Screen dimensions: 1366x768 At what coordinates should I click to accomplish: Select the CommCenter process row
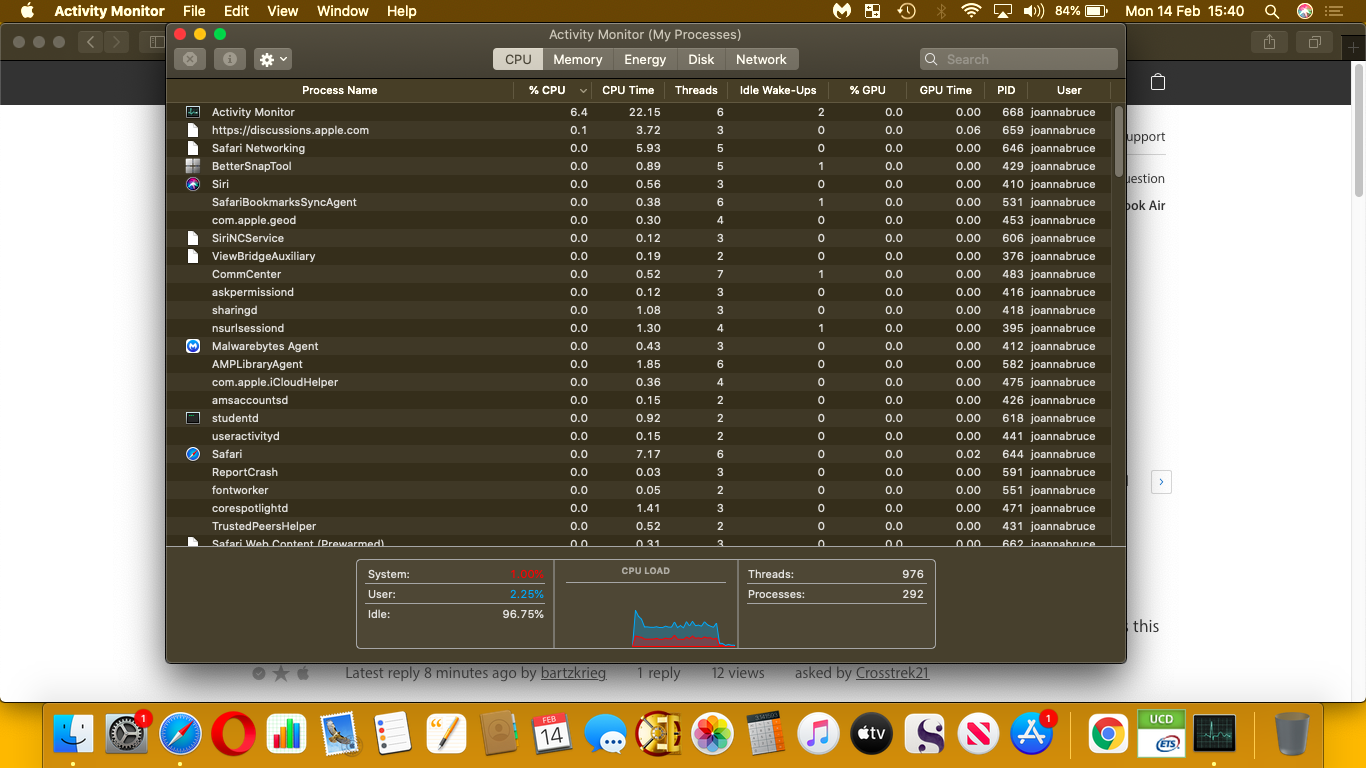638,274
